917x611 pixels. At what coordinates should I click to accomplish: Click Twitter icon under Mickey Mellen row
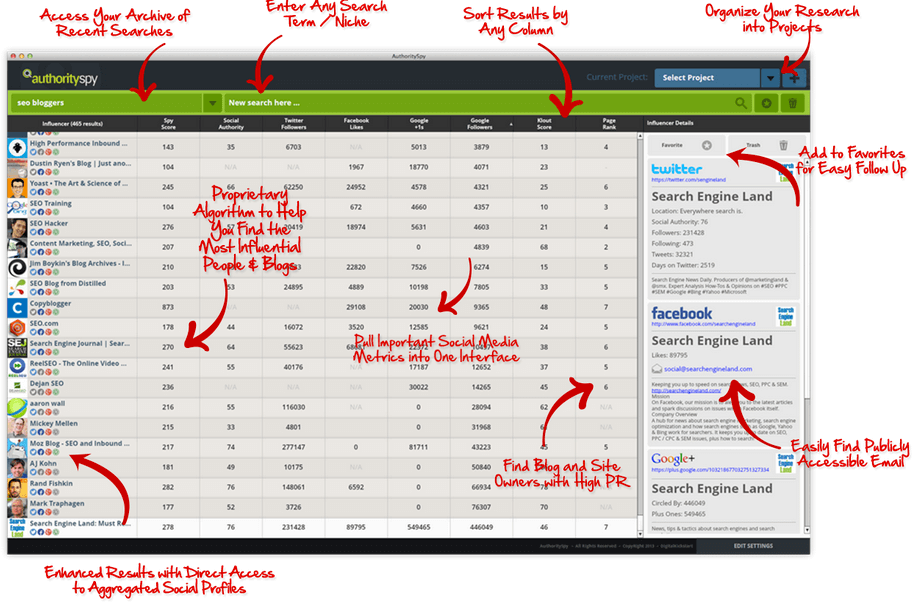(33, 432)
